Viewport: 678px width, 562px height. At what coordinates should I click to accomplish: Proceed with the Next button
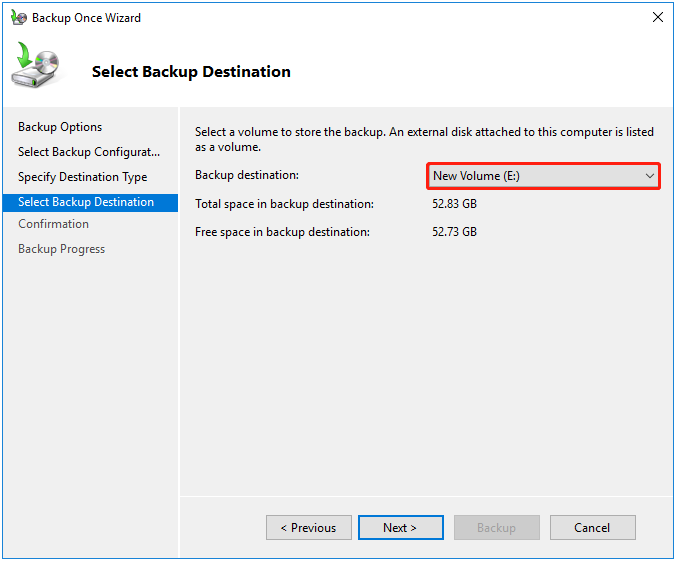tap(400, 528)
